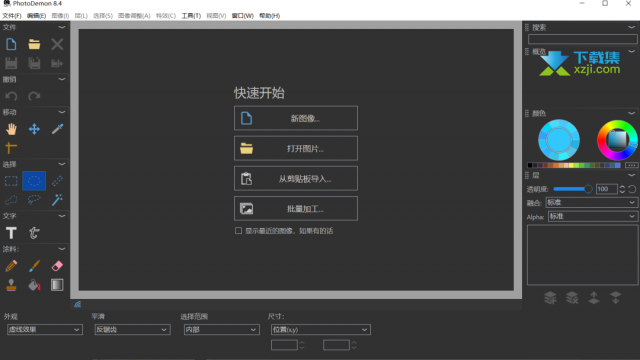Select the Polygon selection tool
This screenshot has width=640, height=360.
pos(11,200)
